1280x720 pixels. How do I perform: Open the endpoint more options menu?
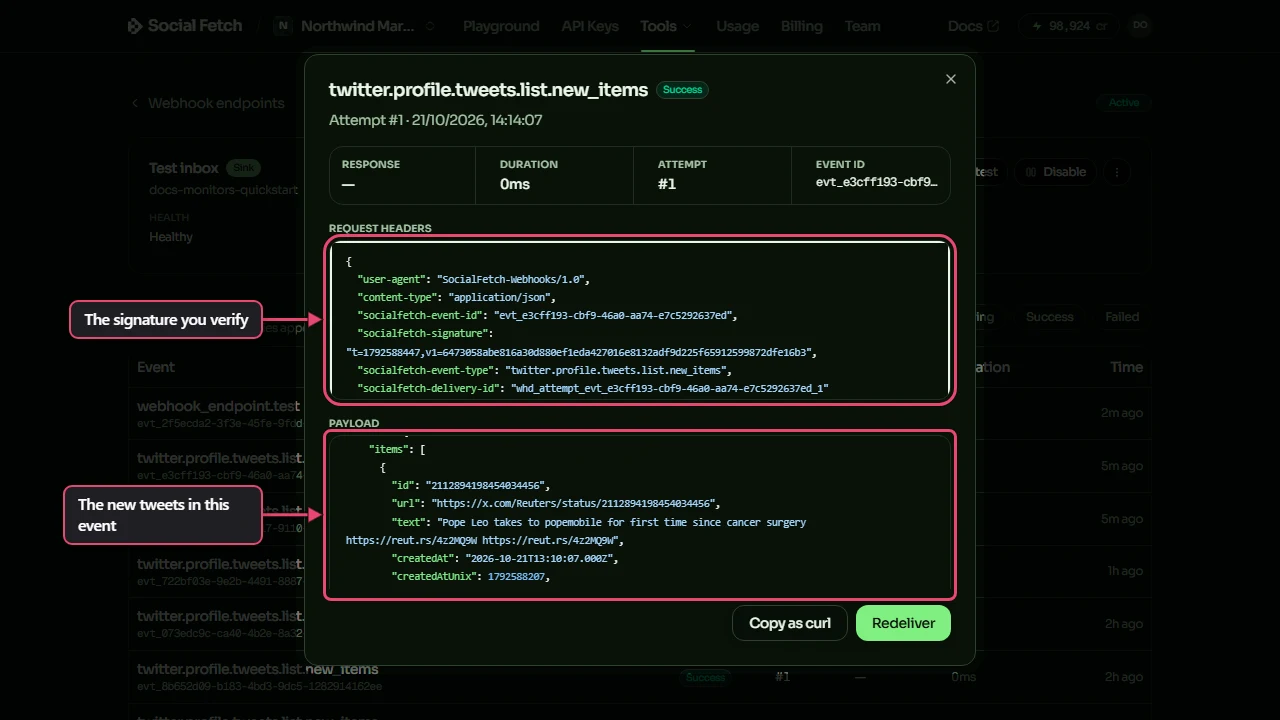click(x=1117, y=172)
